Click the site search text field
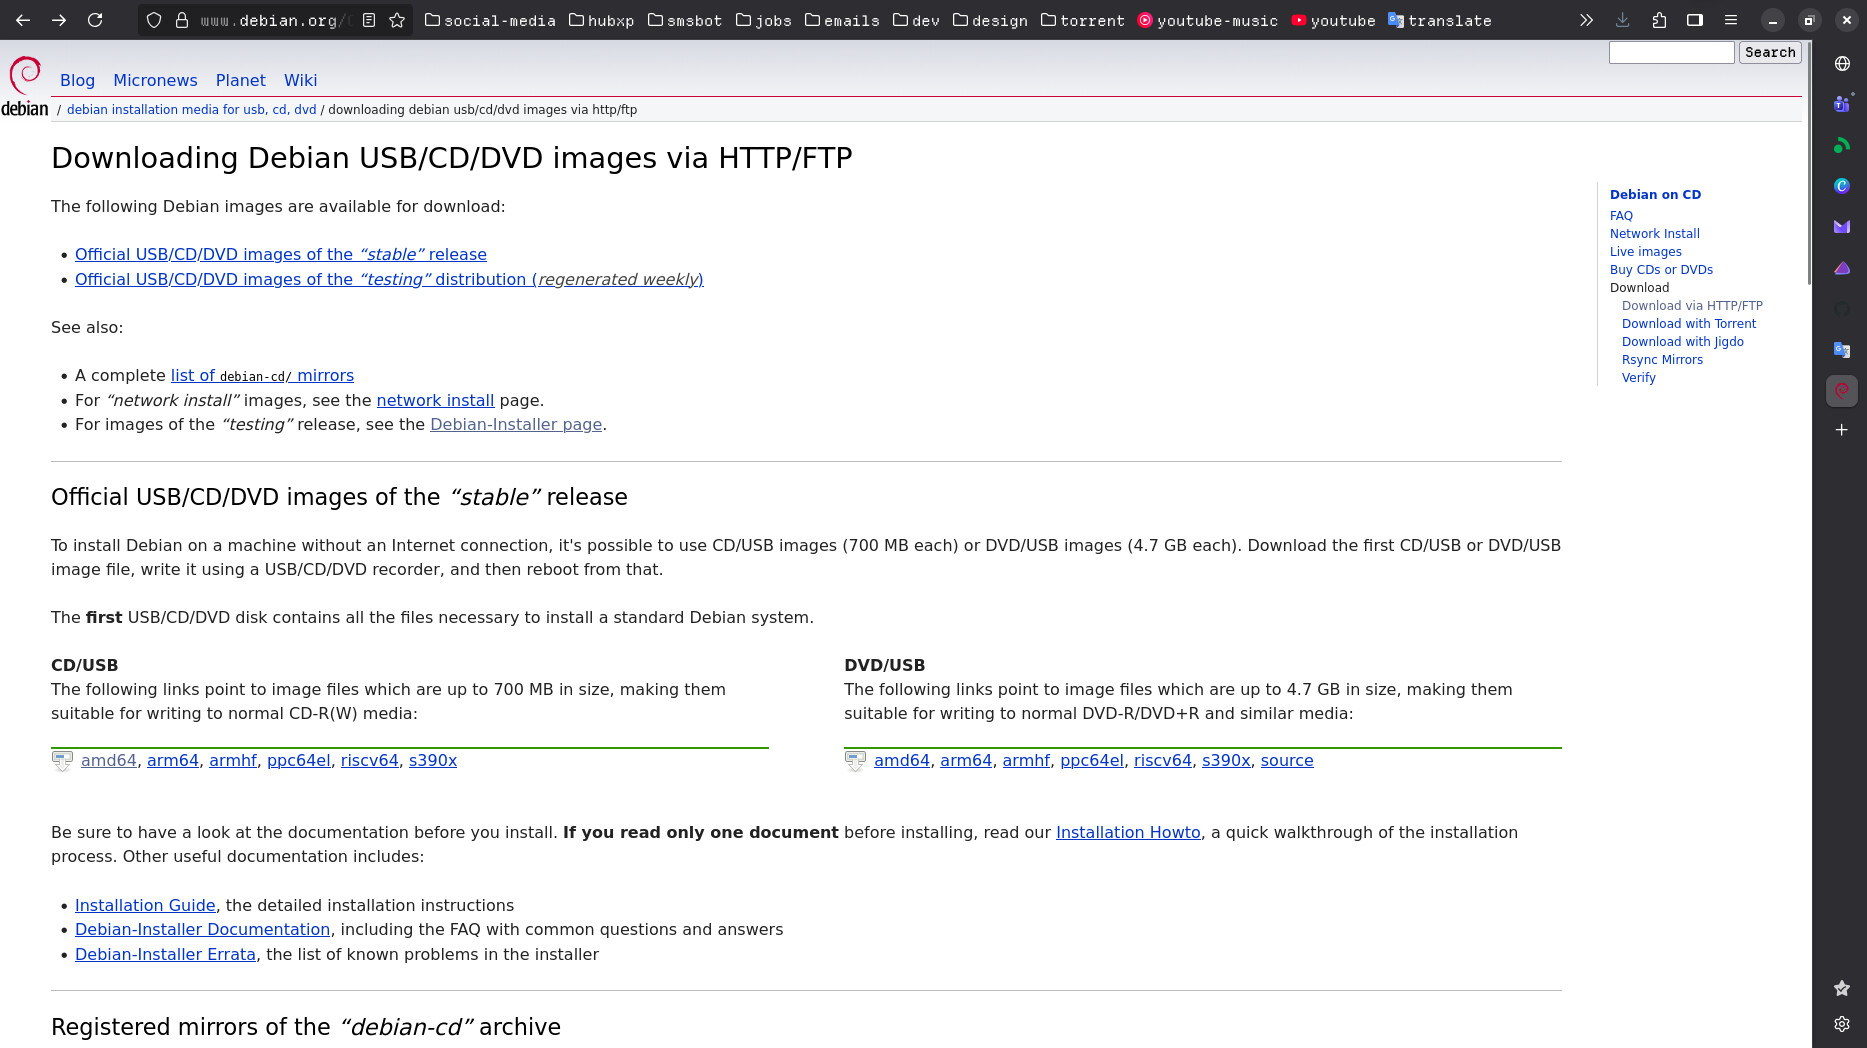 (x=1671, y=52)
